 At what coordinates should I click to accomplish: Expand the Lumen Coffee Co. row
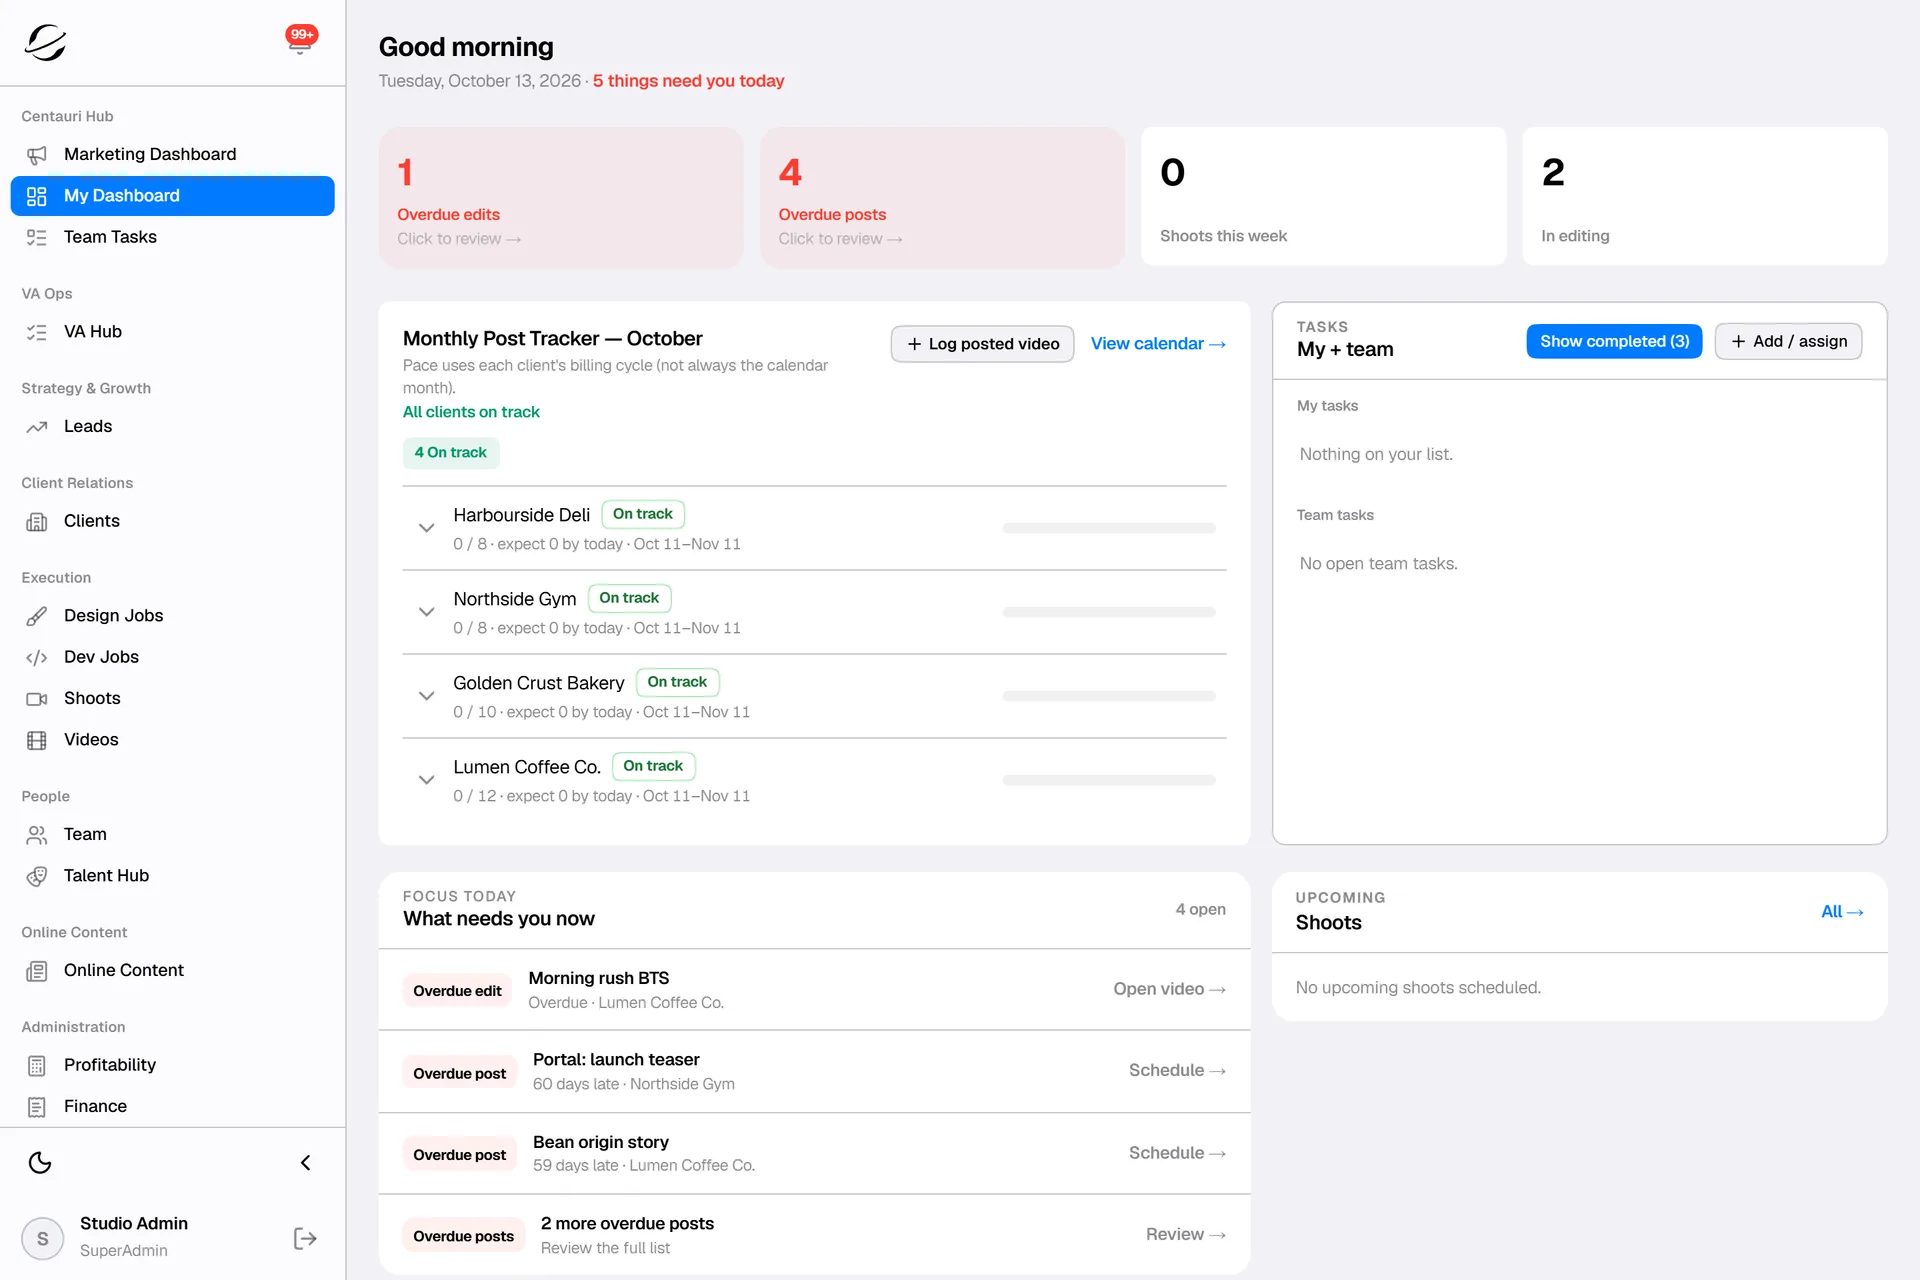(x=426, y=779)
